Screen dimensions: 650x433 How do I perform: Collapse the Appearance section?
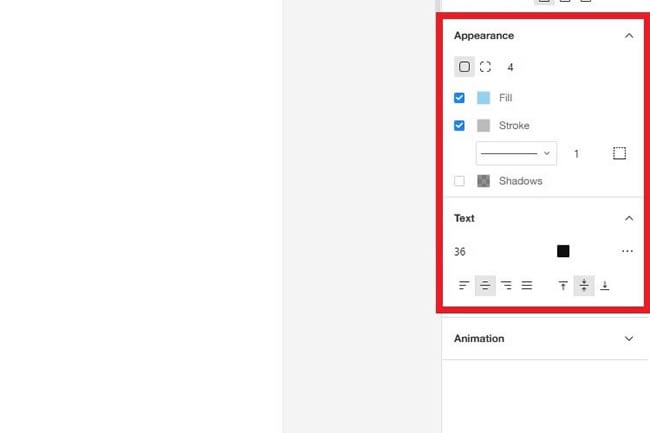[x=629, y=36]
